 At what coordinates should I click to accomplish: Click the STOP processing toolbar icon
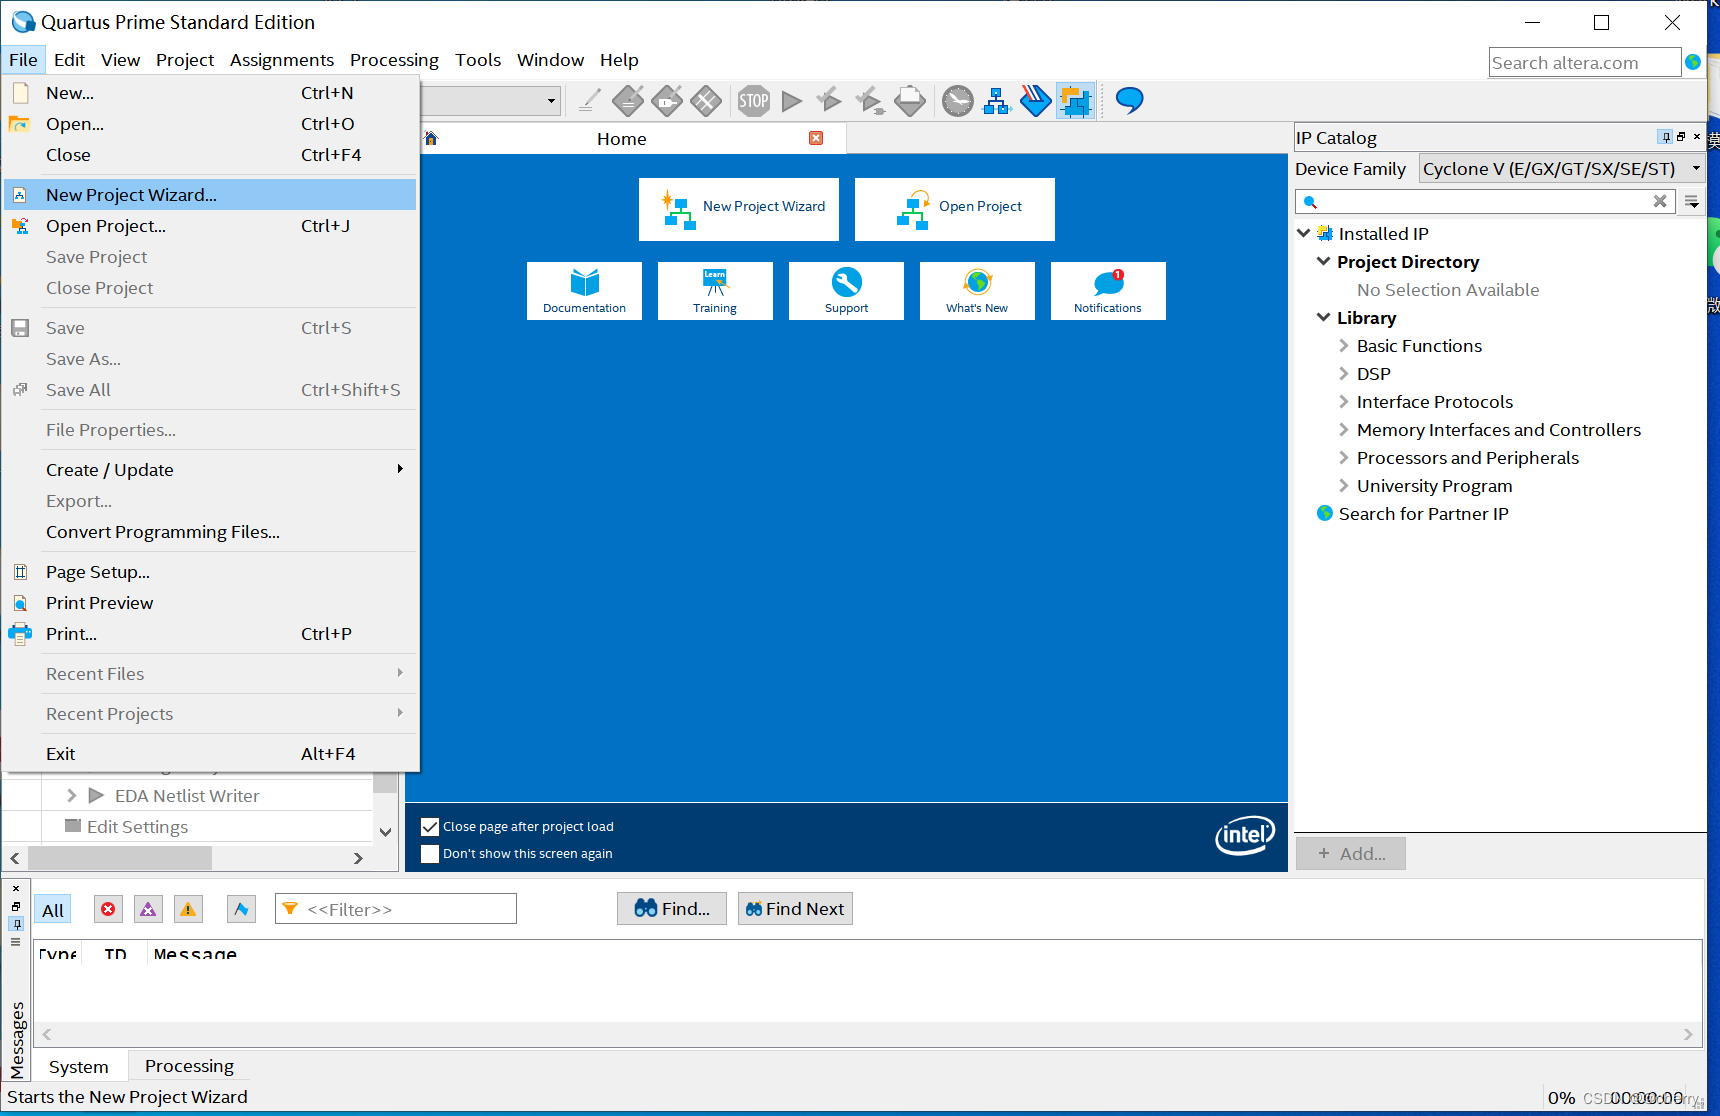tap(754, 100)
